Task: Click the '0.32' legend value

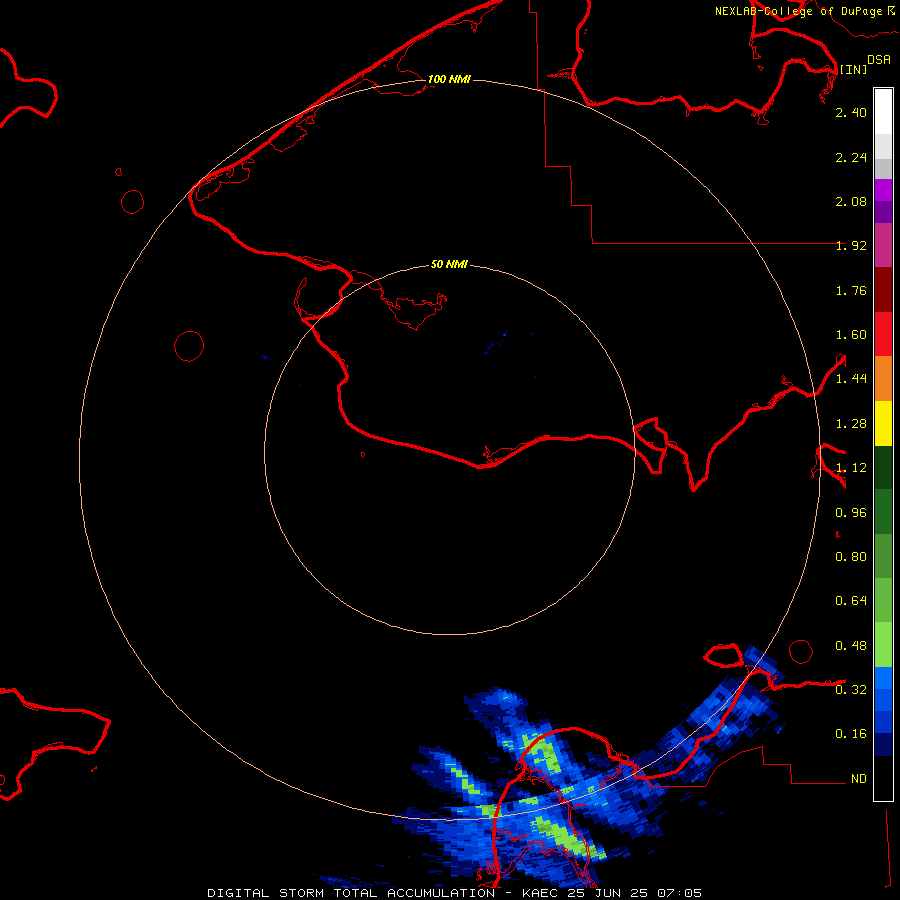Action: [851, 689]
